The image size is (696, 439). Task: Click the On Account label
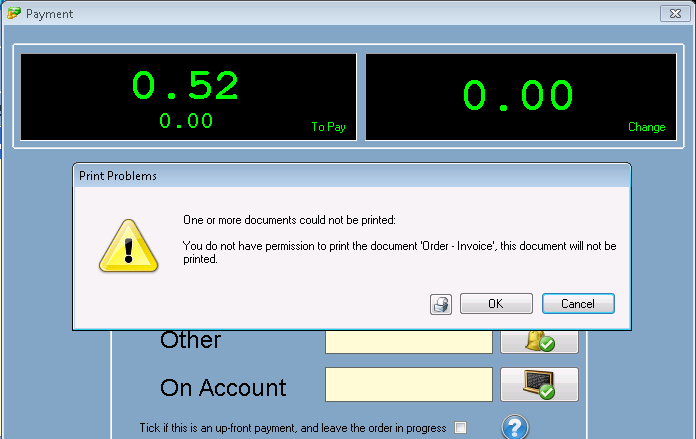[223, 387]
